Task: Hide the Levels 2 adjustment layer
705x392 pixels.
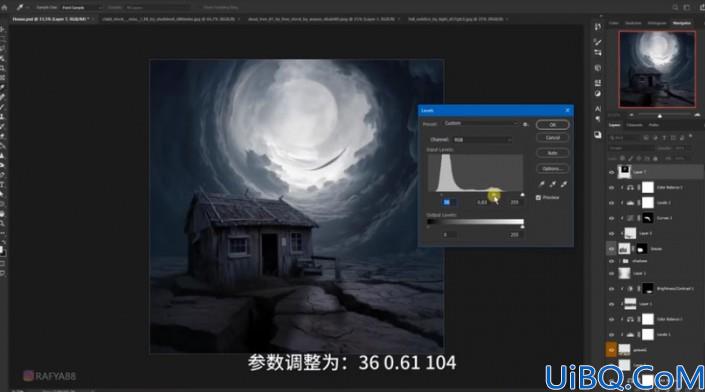Action: [x=611, y=203]
